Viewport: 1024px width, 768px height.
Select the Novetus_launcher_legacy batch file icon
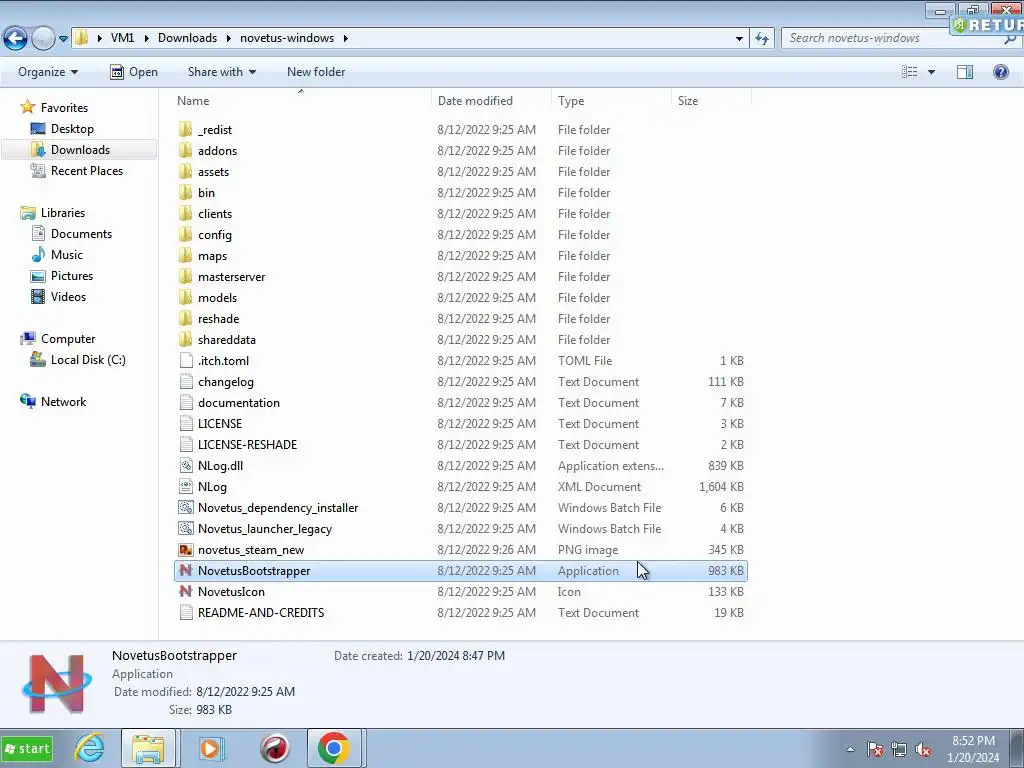click(185, 528)
